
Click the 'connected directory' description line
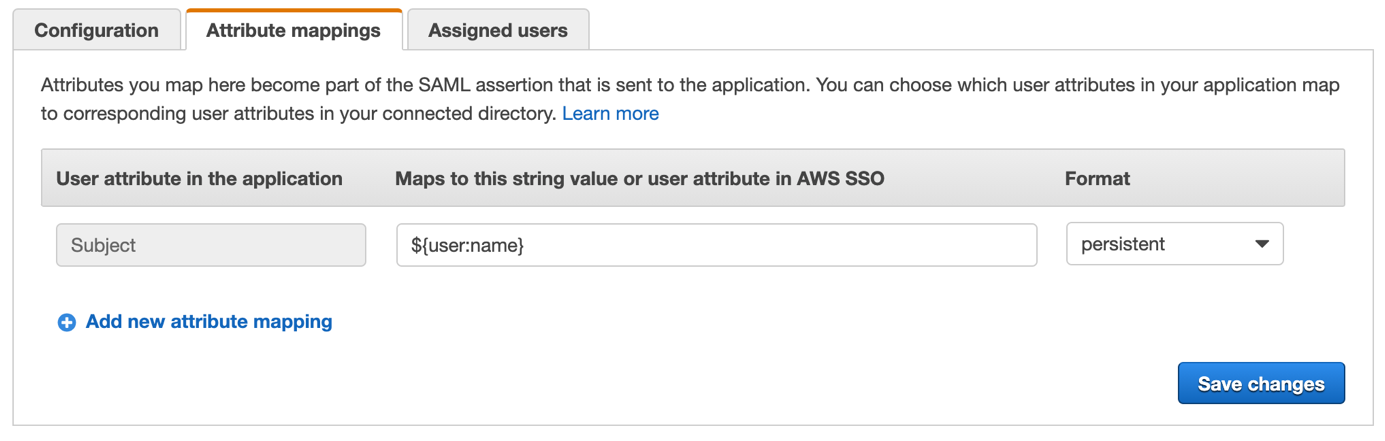(298, 113)
